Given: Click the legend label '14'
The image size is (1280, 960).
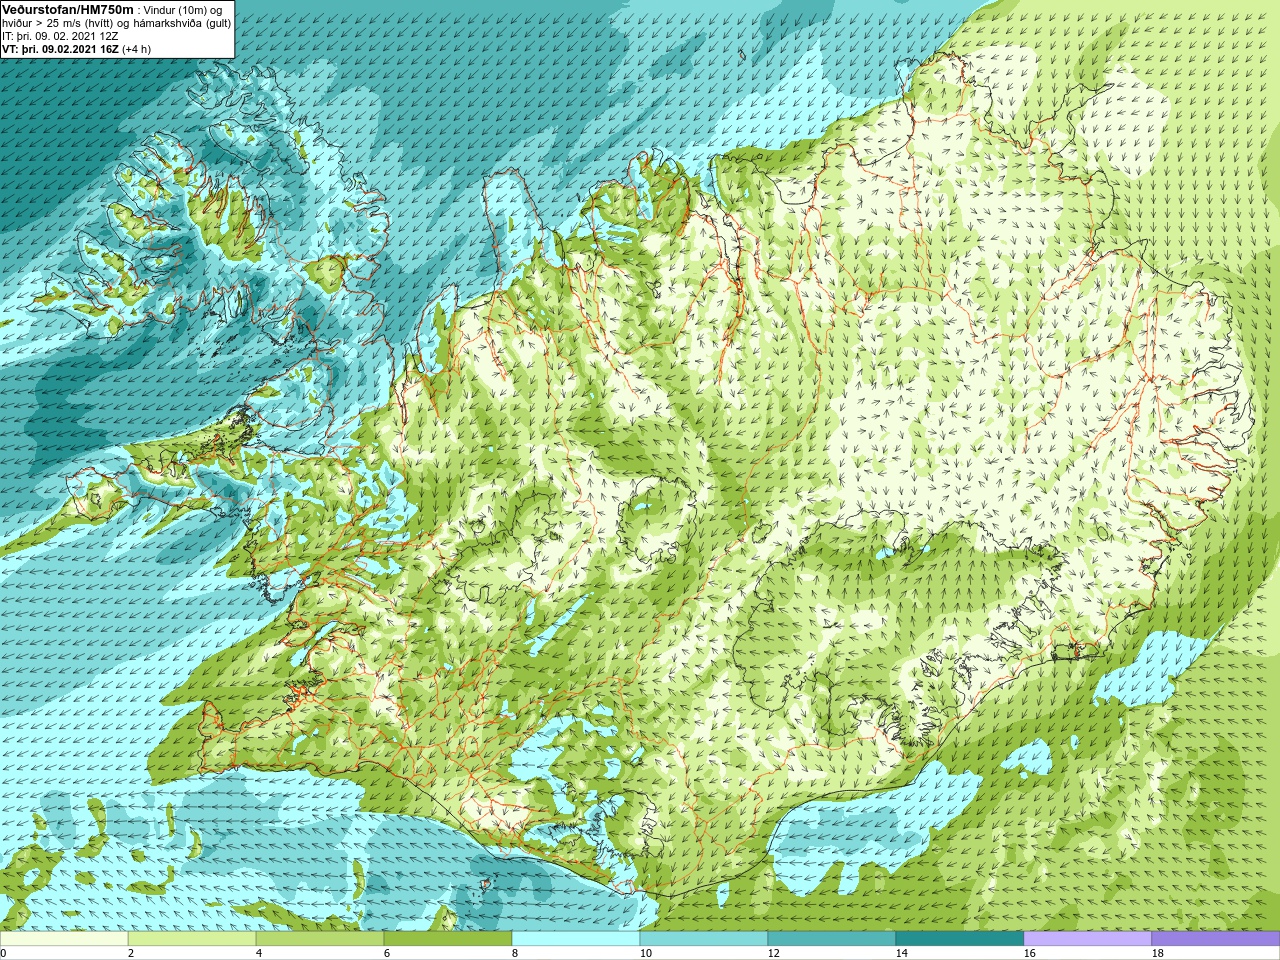Looking at the screenshot, I should pyautogui.click(x=902, y=953).
